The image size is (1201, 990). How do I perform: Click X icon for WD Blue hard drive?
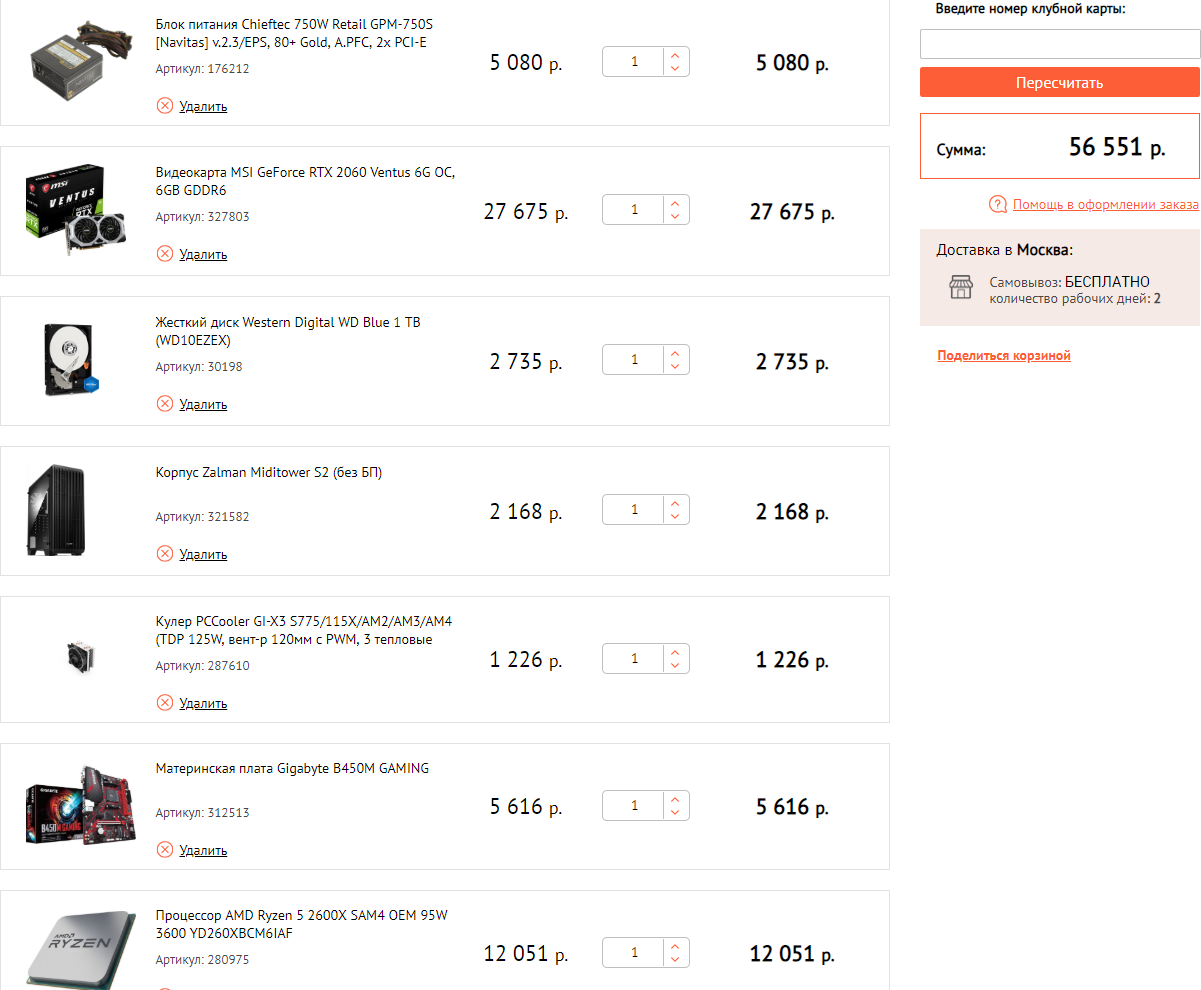pos(165,404)
